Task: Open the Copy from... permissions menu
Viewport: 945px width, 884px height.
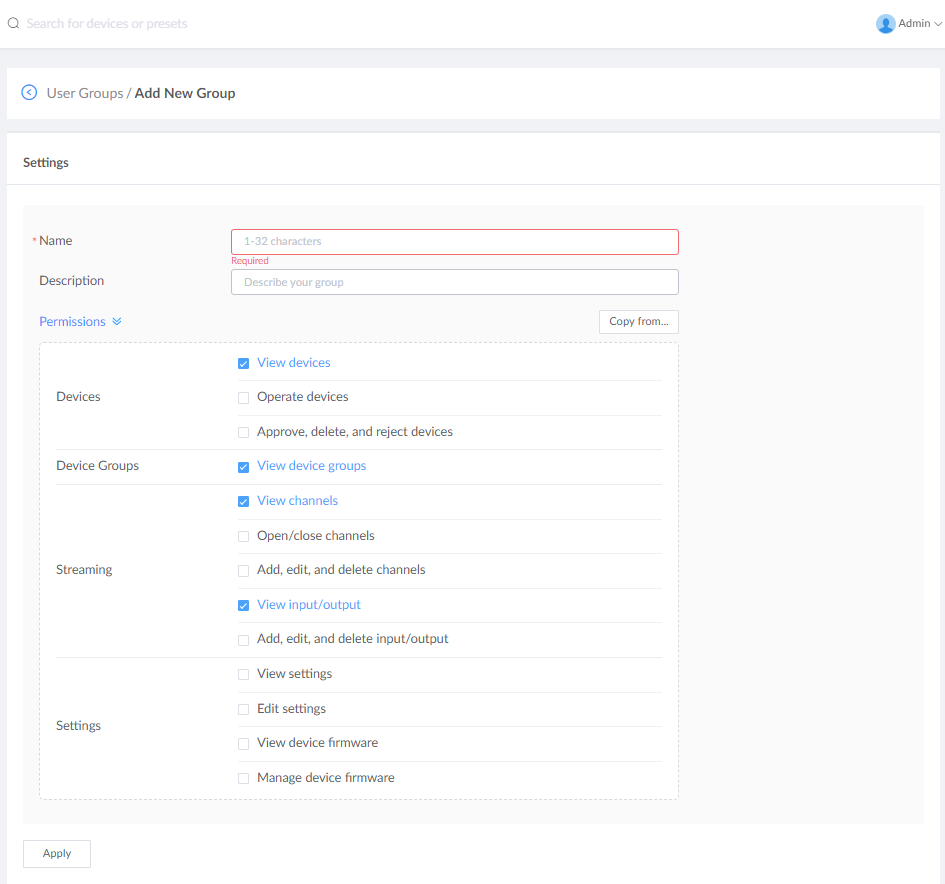Action: (x=638, y=322)
